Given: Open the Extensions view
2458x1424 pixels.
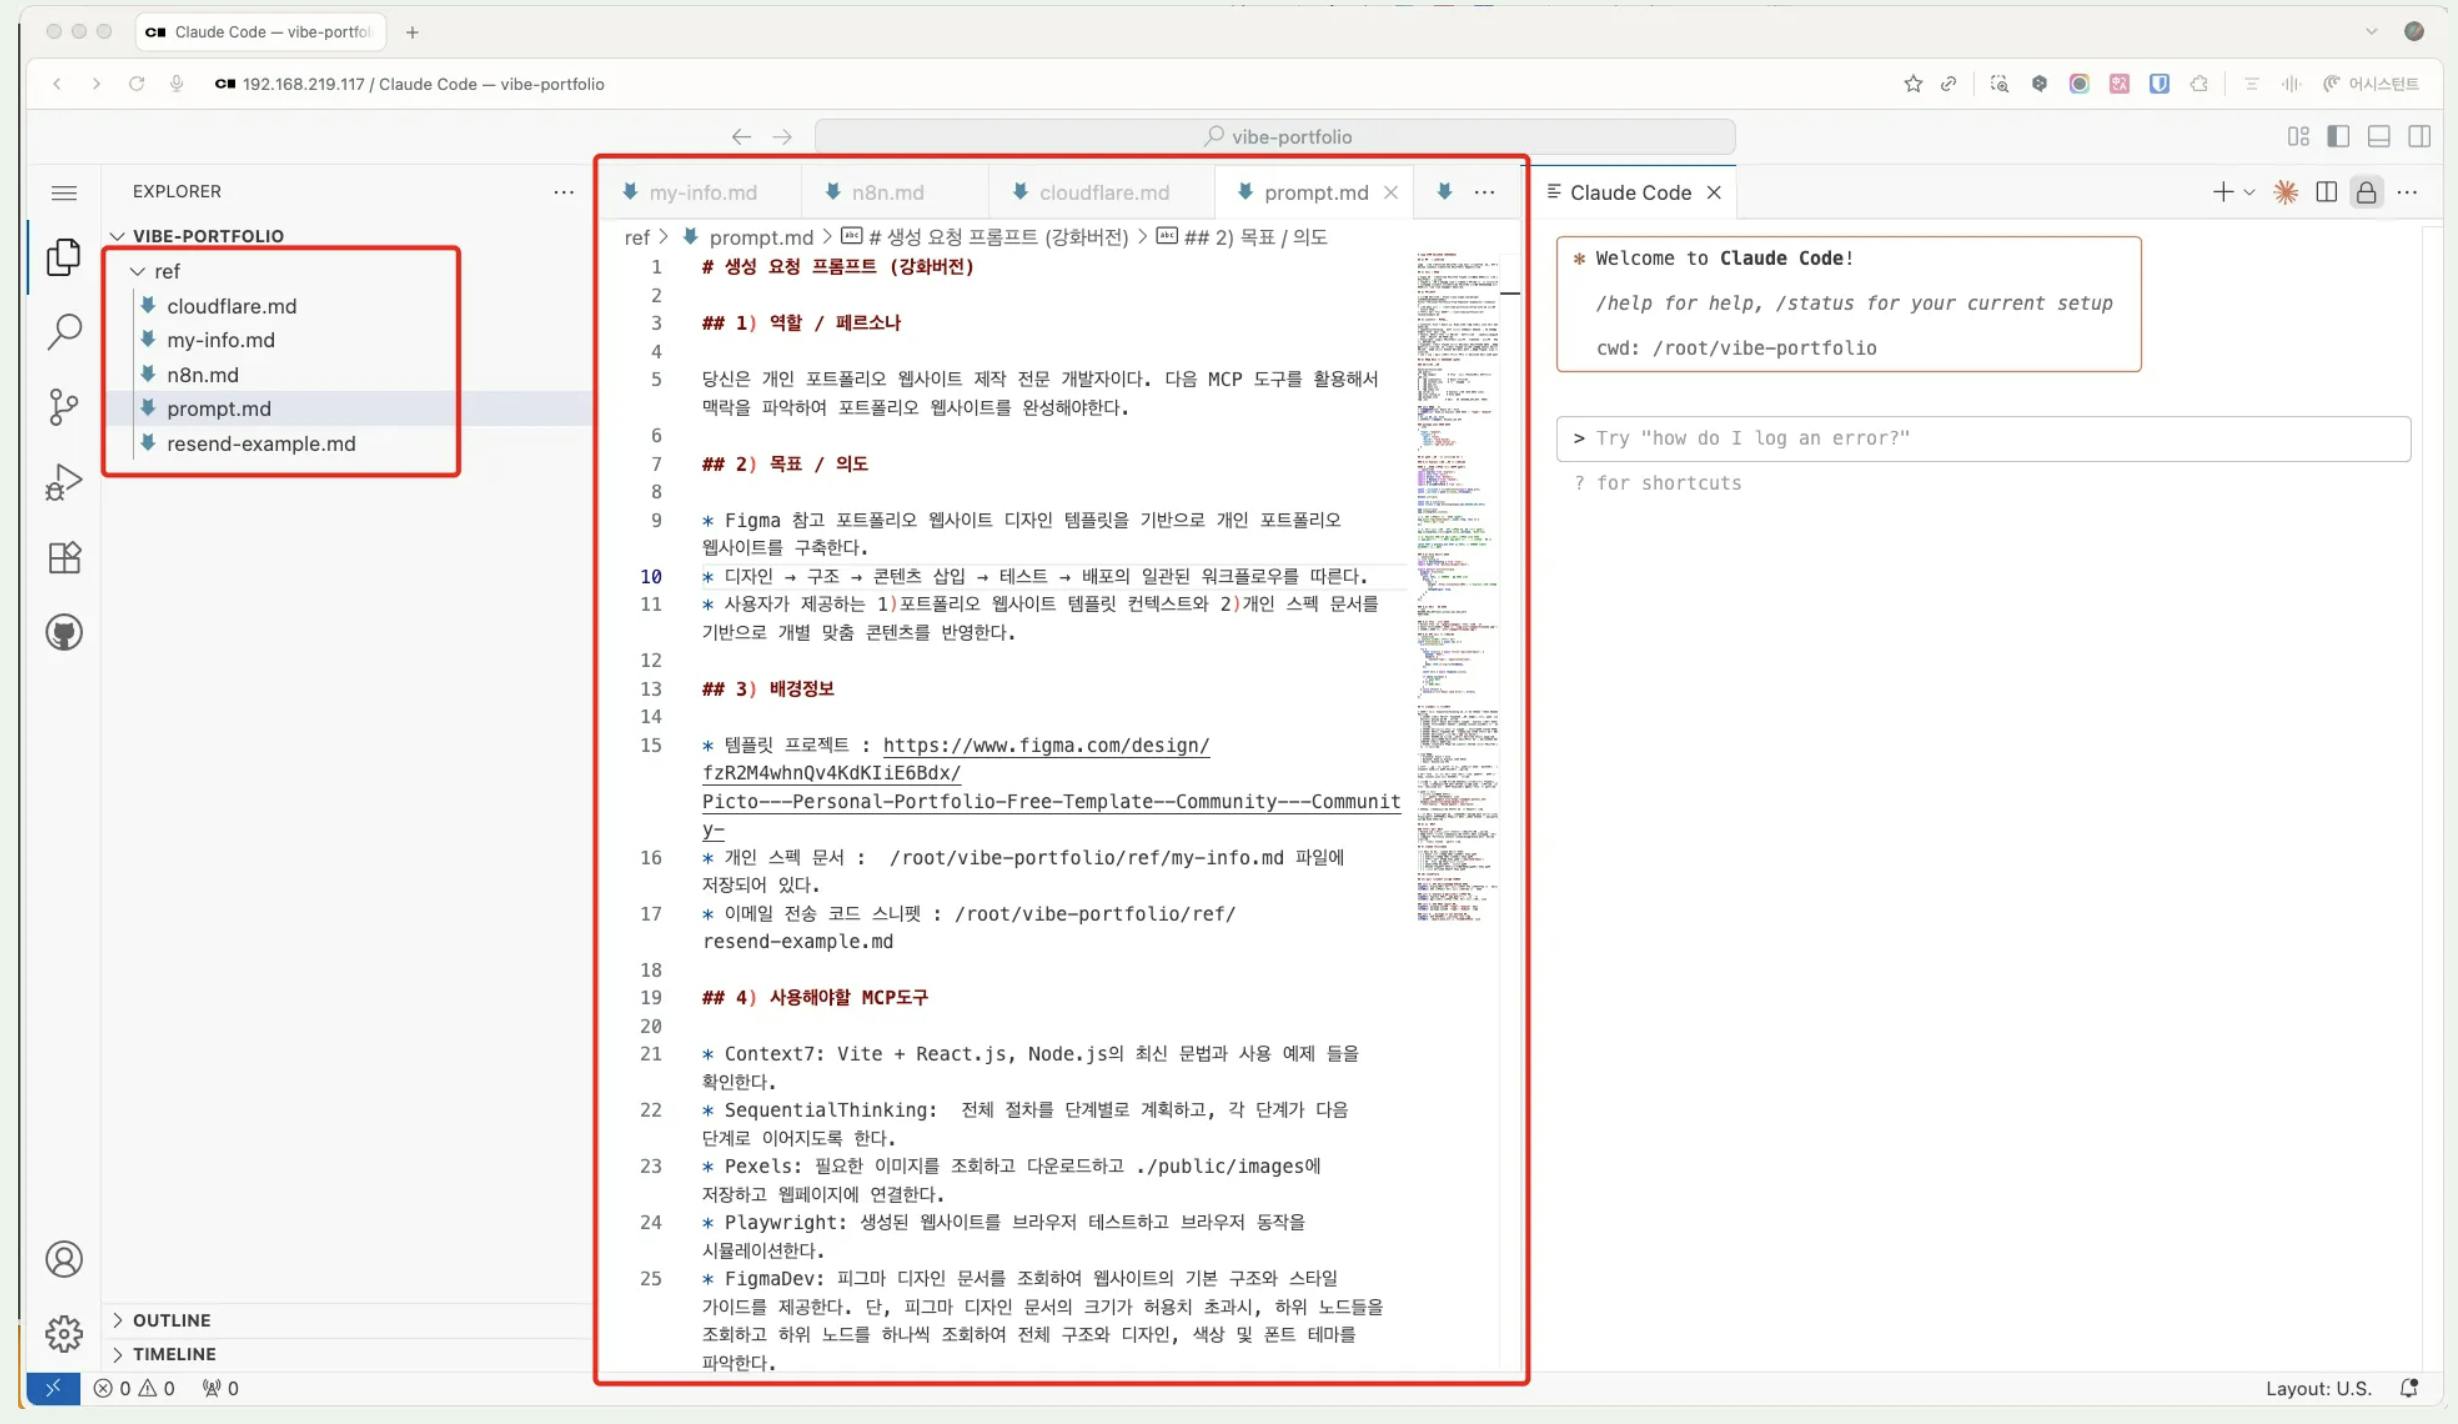Looking at the screenshot, I should point(64,557).
